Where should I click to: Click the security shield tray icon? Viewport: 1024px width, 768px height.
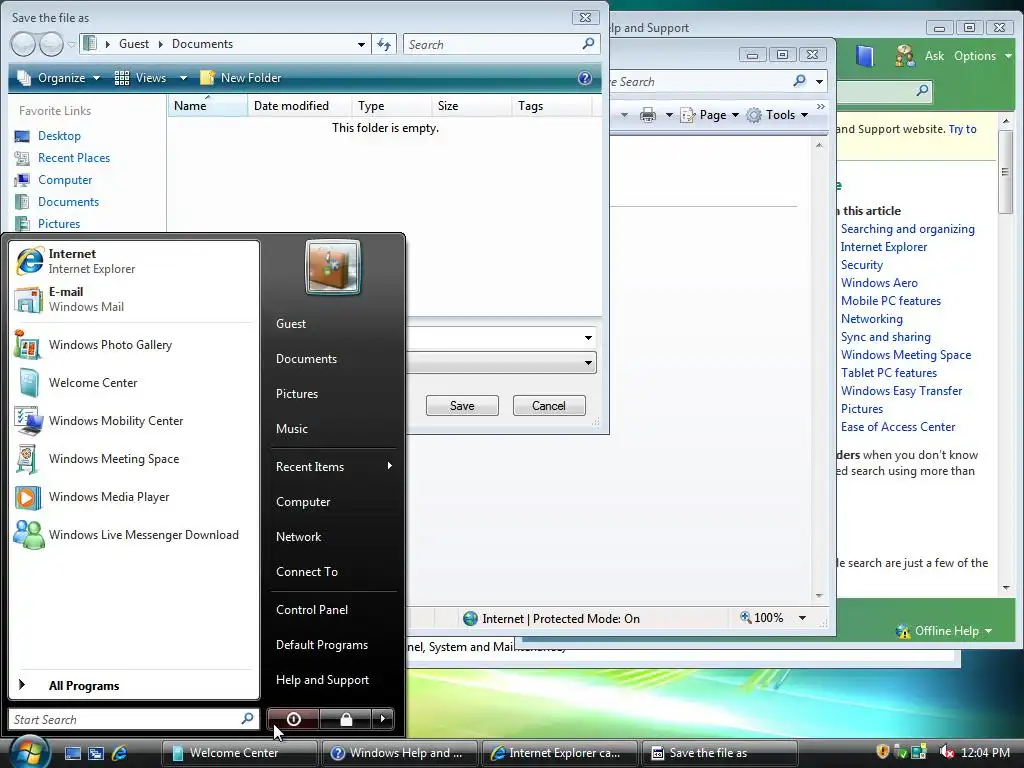click(x=882, y=752)
